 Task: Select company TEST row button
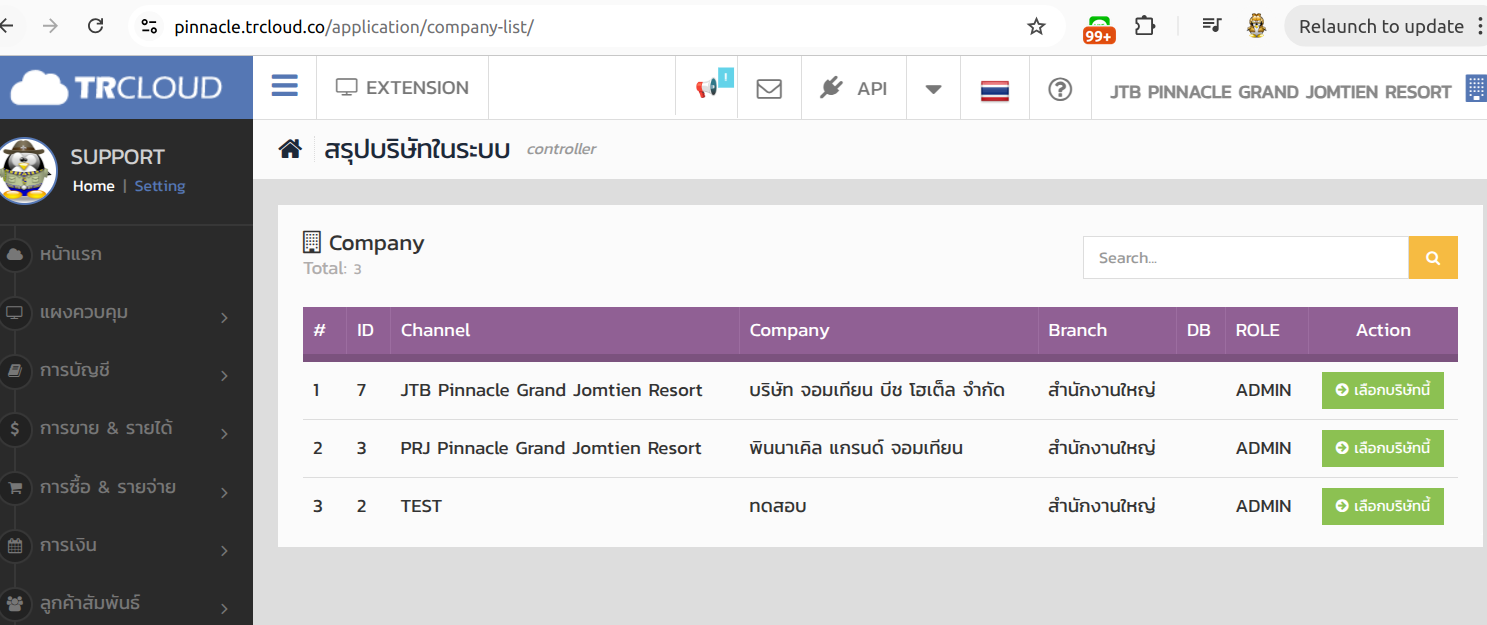[1383, 506]
